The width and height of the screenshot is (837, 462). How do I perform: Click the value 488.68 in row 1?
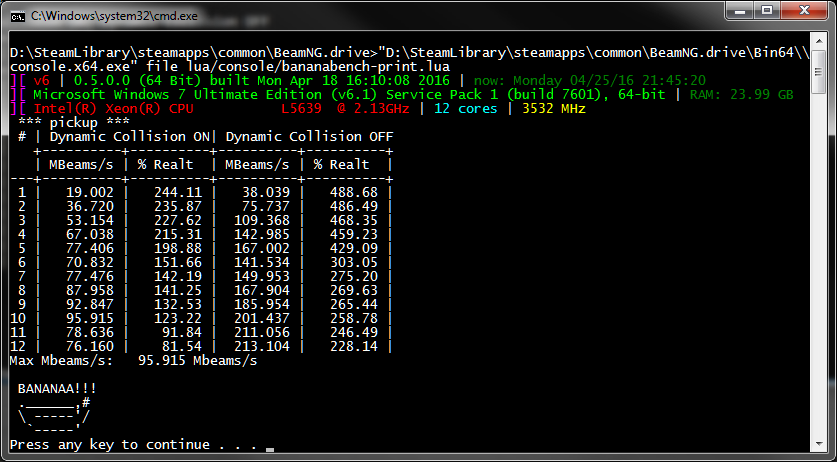[x=354, y=192]
